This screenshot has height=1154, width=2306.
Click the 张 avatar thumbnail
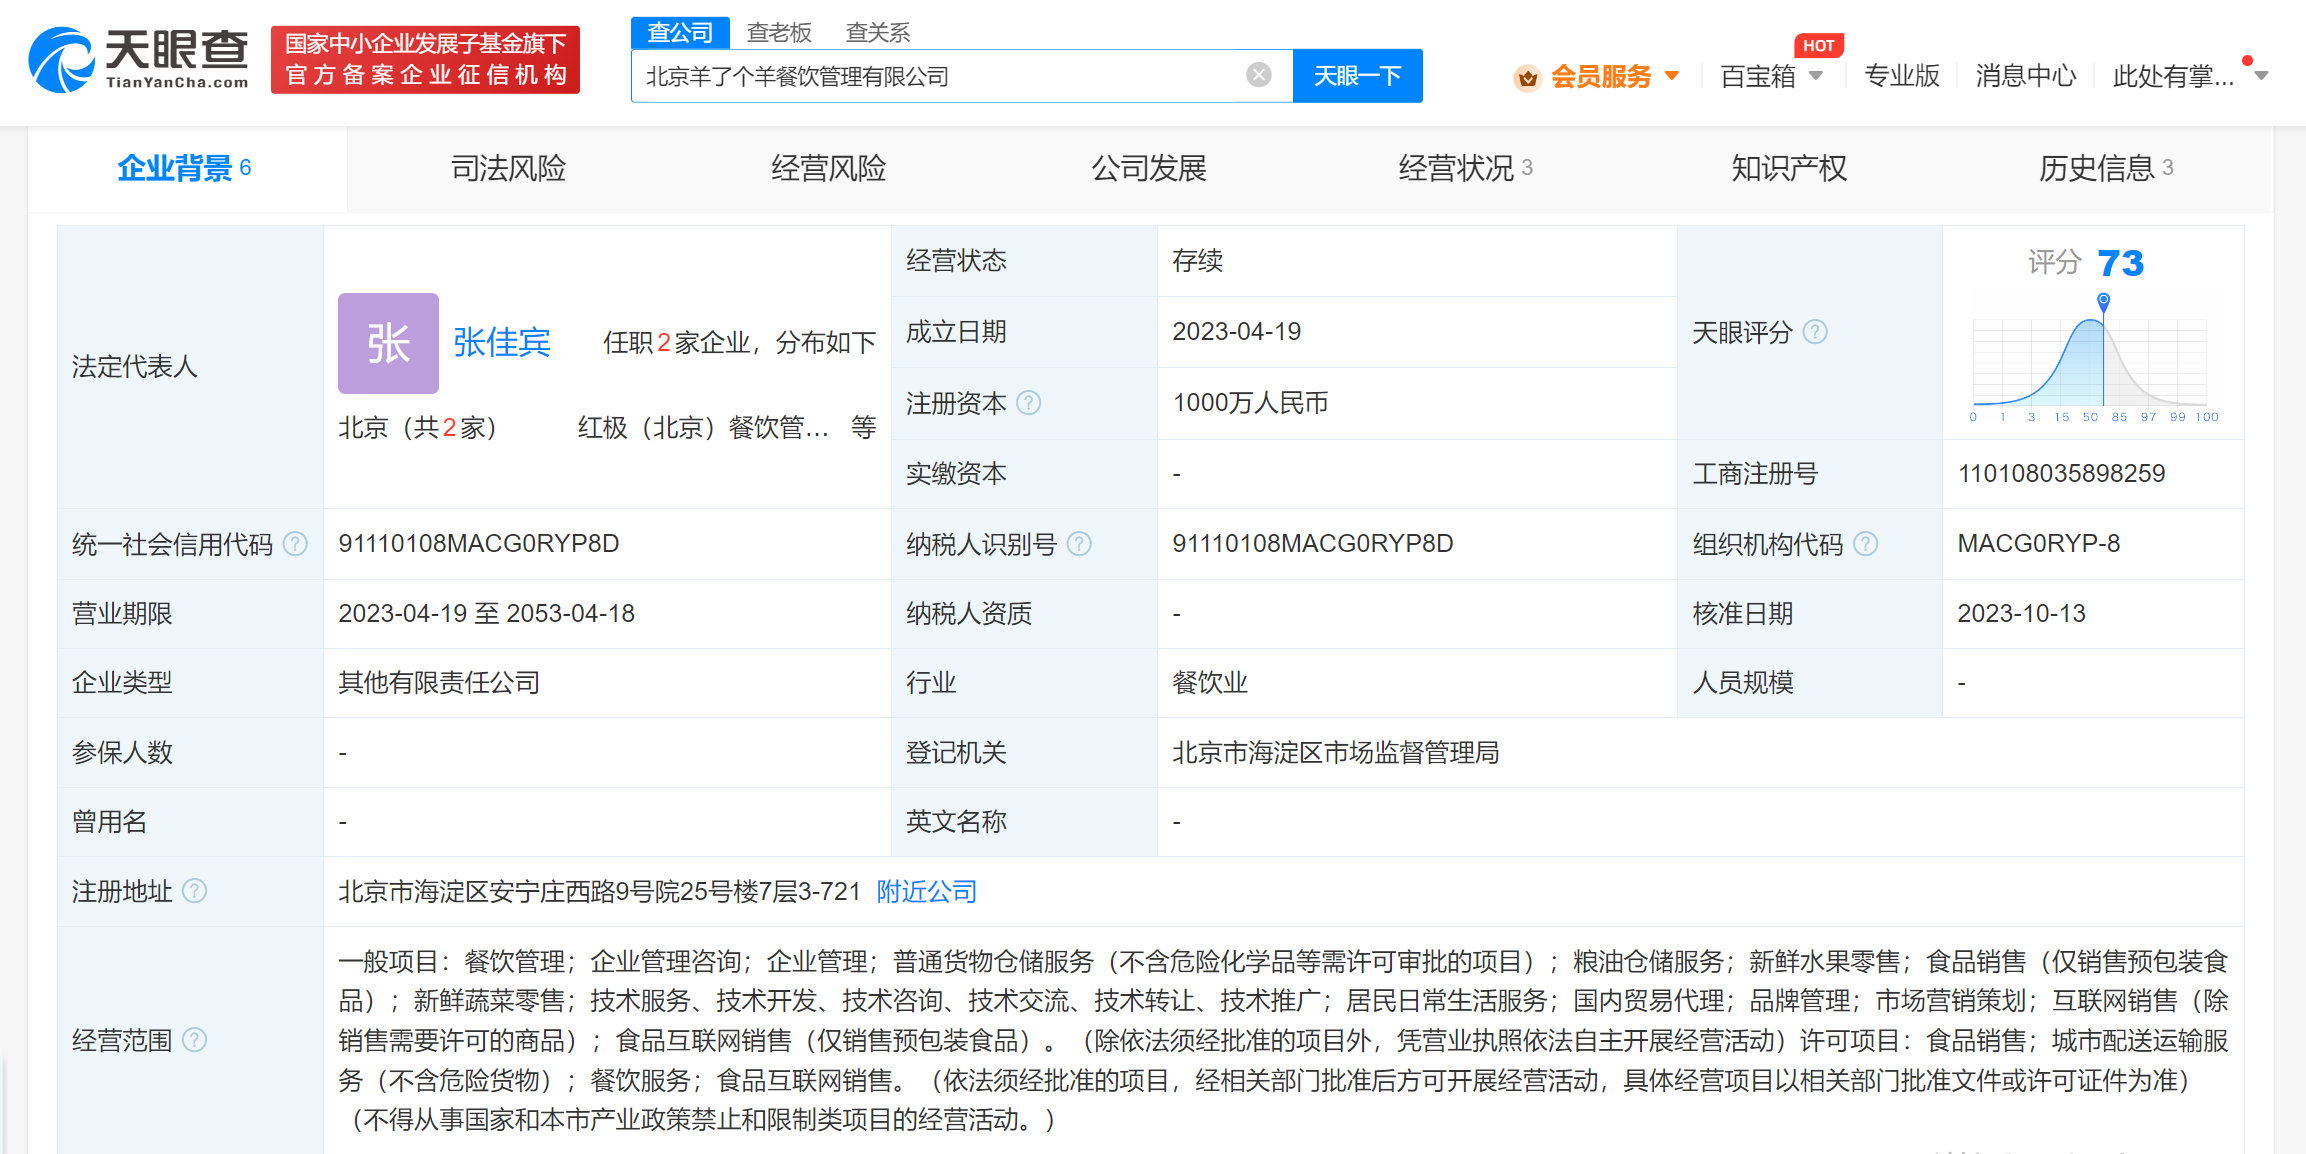(x=388, y=343)
